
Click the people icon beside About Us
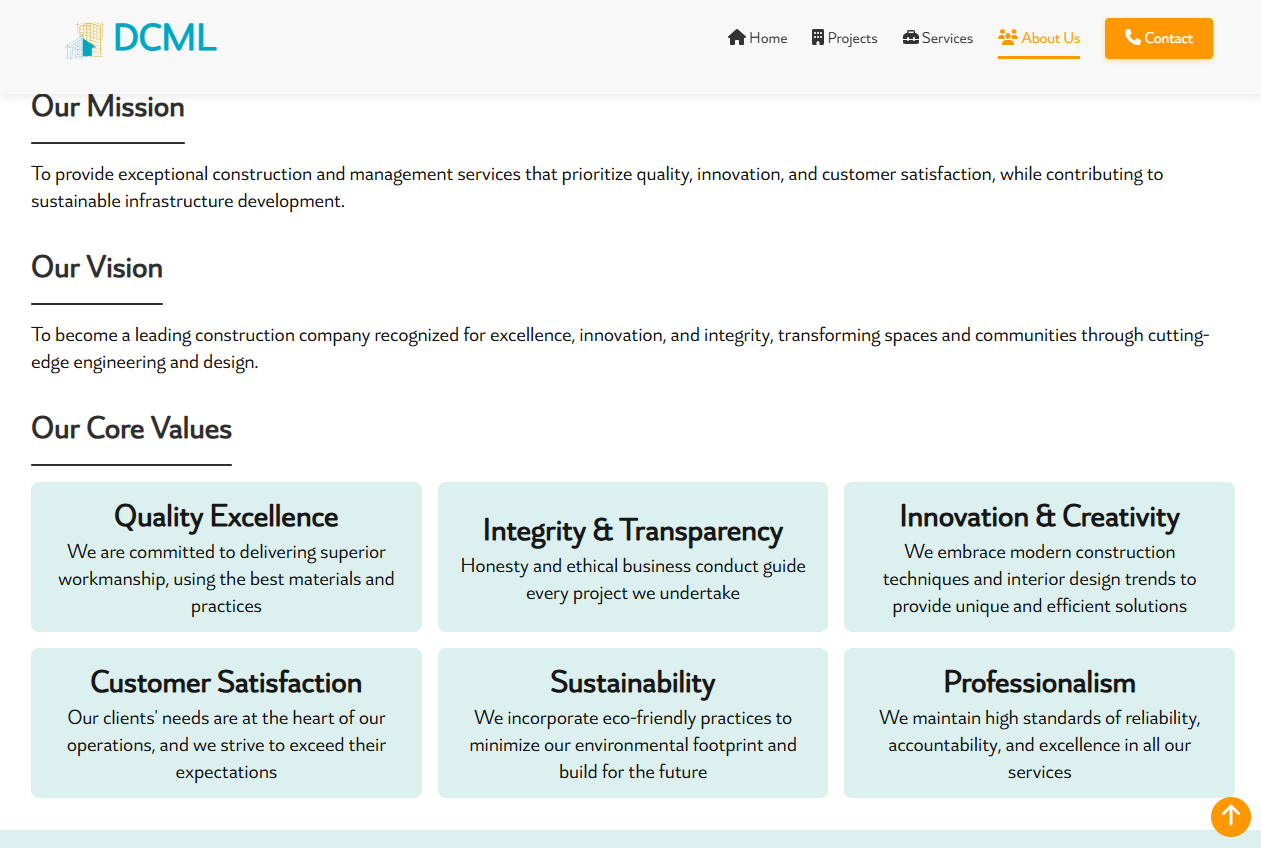pos(1007,38)
